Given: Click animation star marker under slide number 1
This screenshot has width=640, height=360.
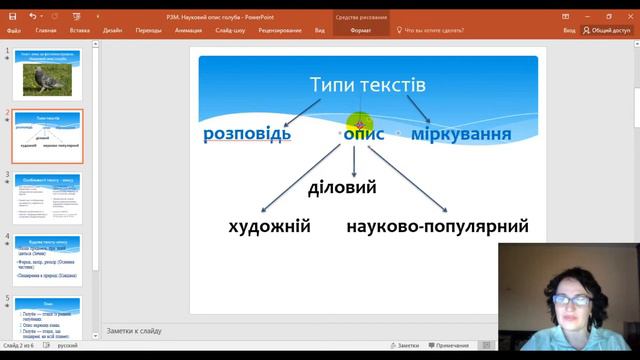Looking at the screenshot, I should (7, 58).
